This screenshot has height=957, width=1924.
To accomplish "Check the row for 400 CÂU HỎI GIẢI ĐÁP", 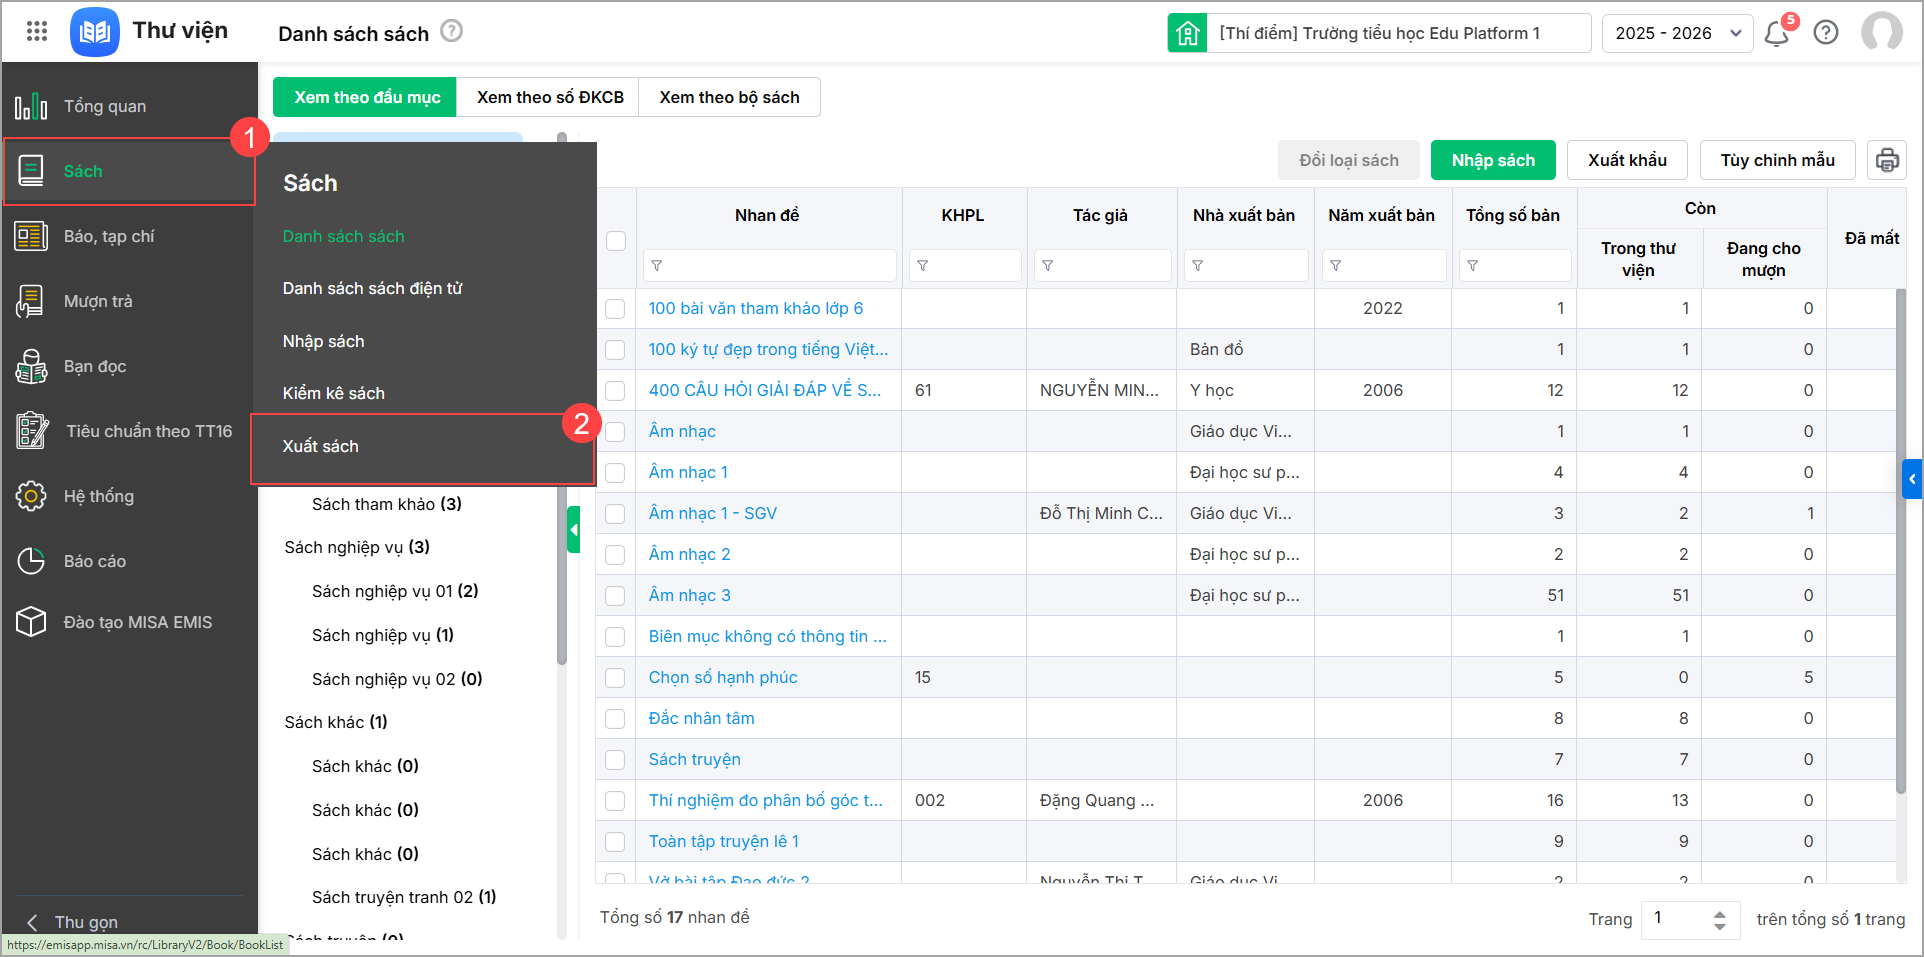I will (616, 391).
